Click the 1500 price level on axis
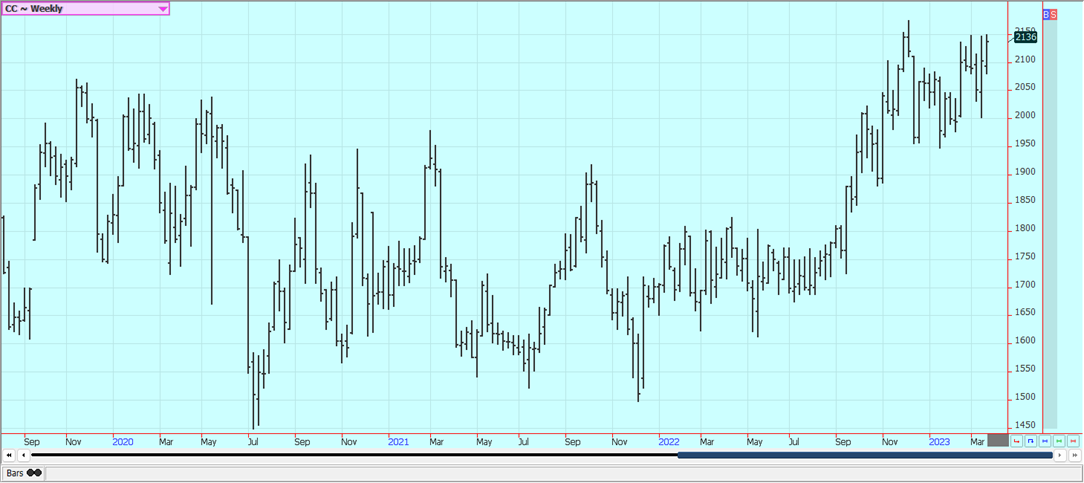Screen dimensions: 1084x483 tap(1025, 397)
